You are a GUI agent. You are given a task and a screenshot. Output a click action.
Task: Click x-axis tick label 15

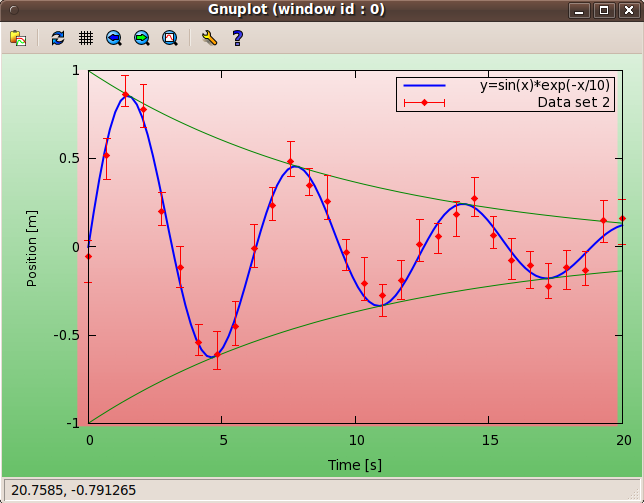pyautogui.click(x=490, y=441)
